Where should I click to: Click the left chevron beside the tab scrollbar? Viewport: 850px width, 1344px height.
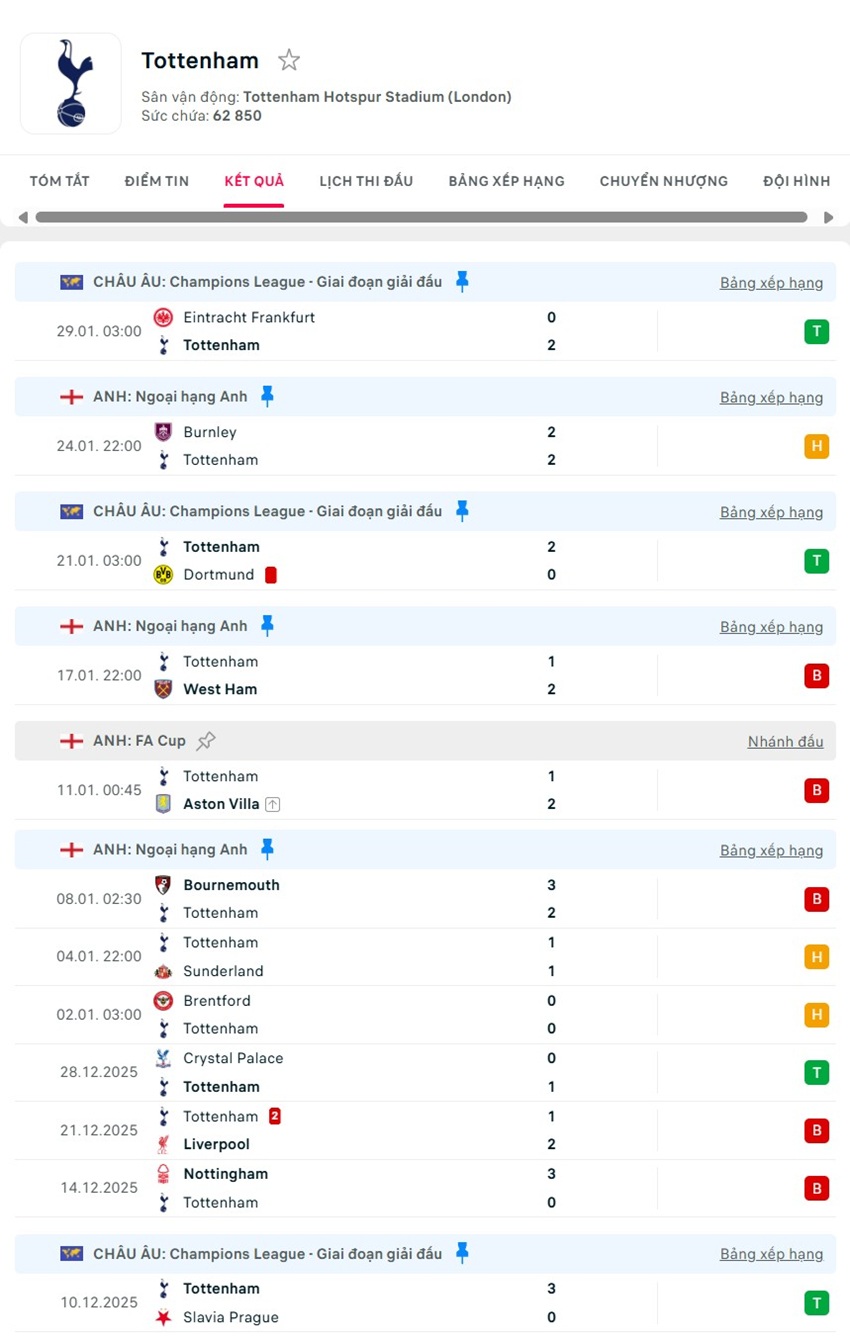coord(21,216)
